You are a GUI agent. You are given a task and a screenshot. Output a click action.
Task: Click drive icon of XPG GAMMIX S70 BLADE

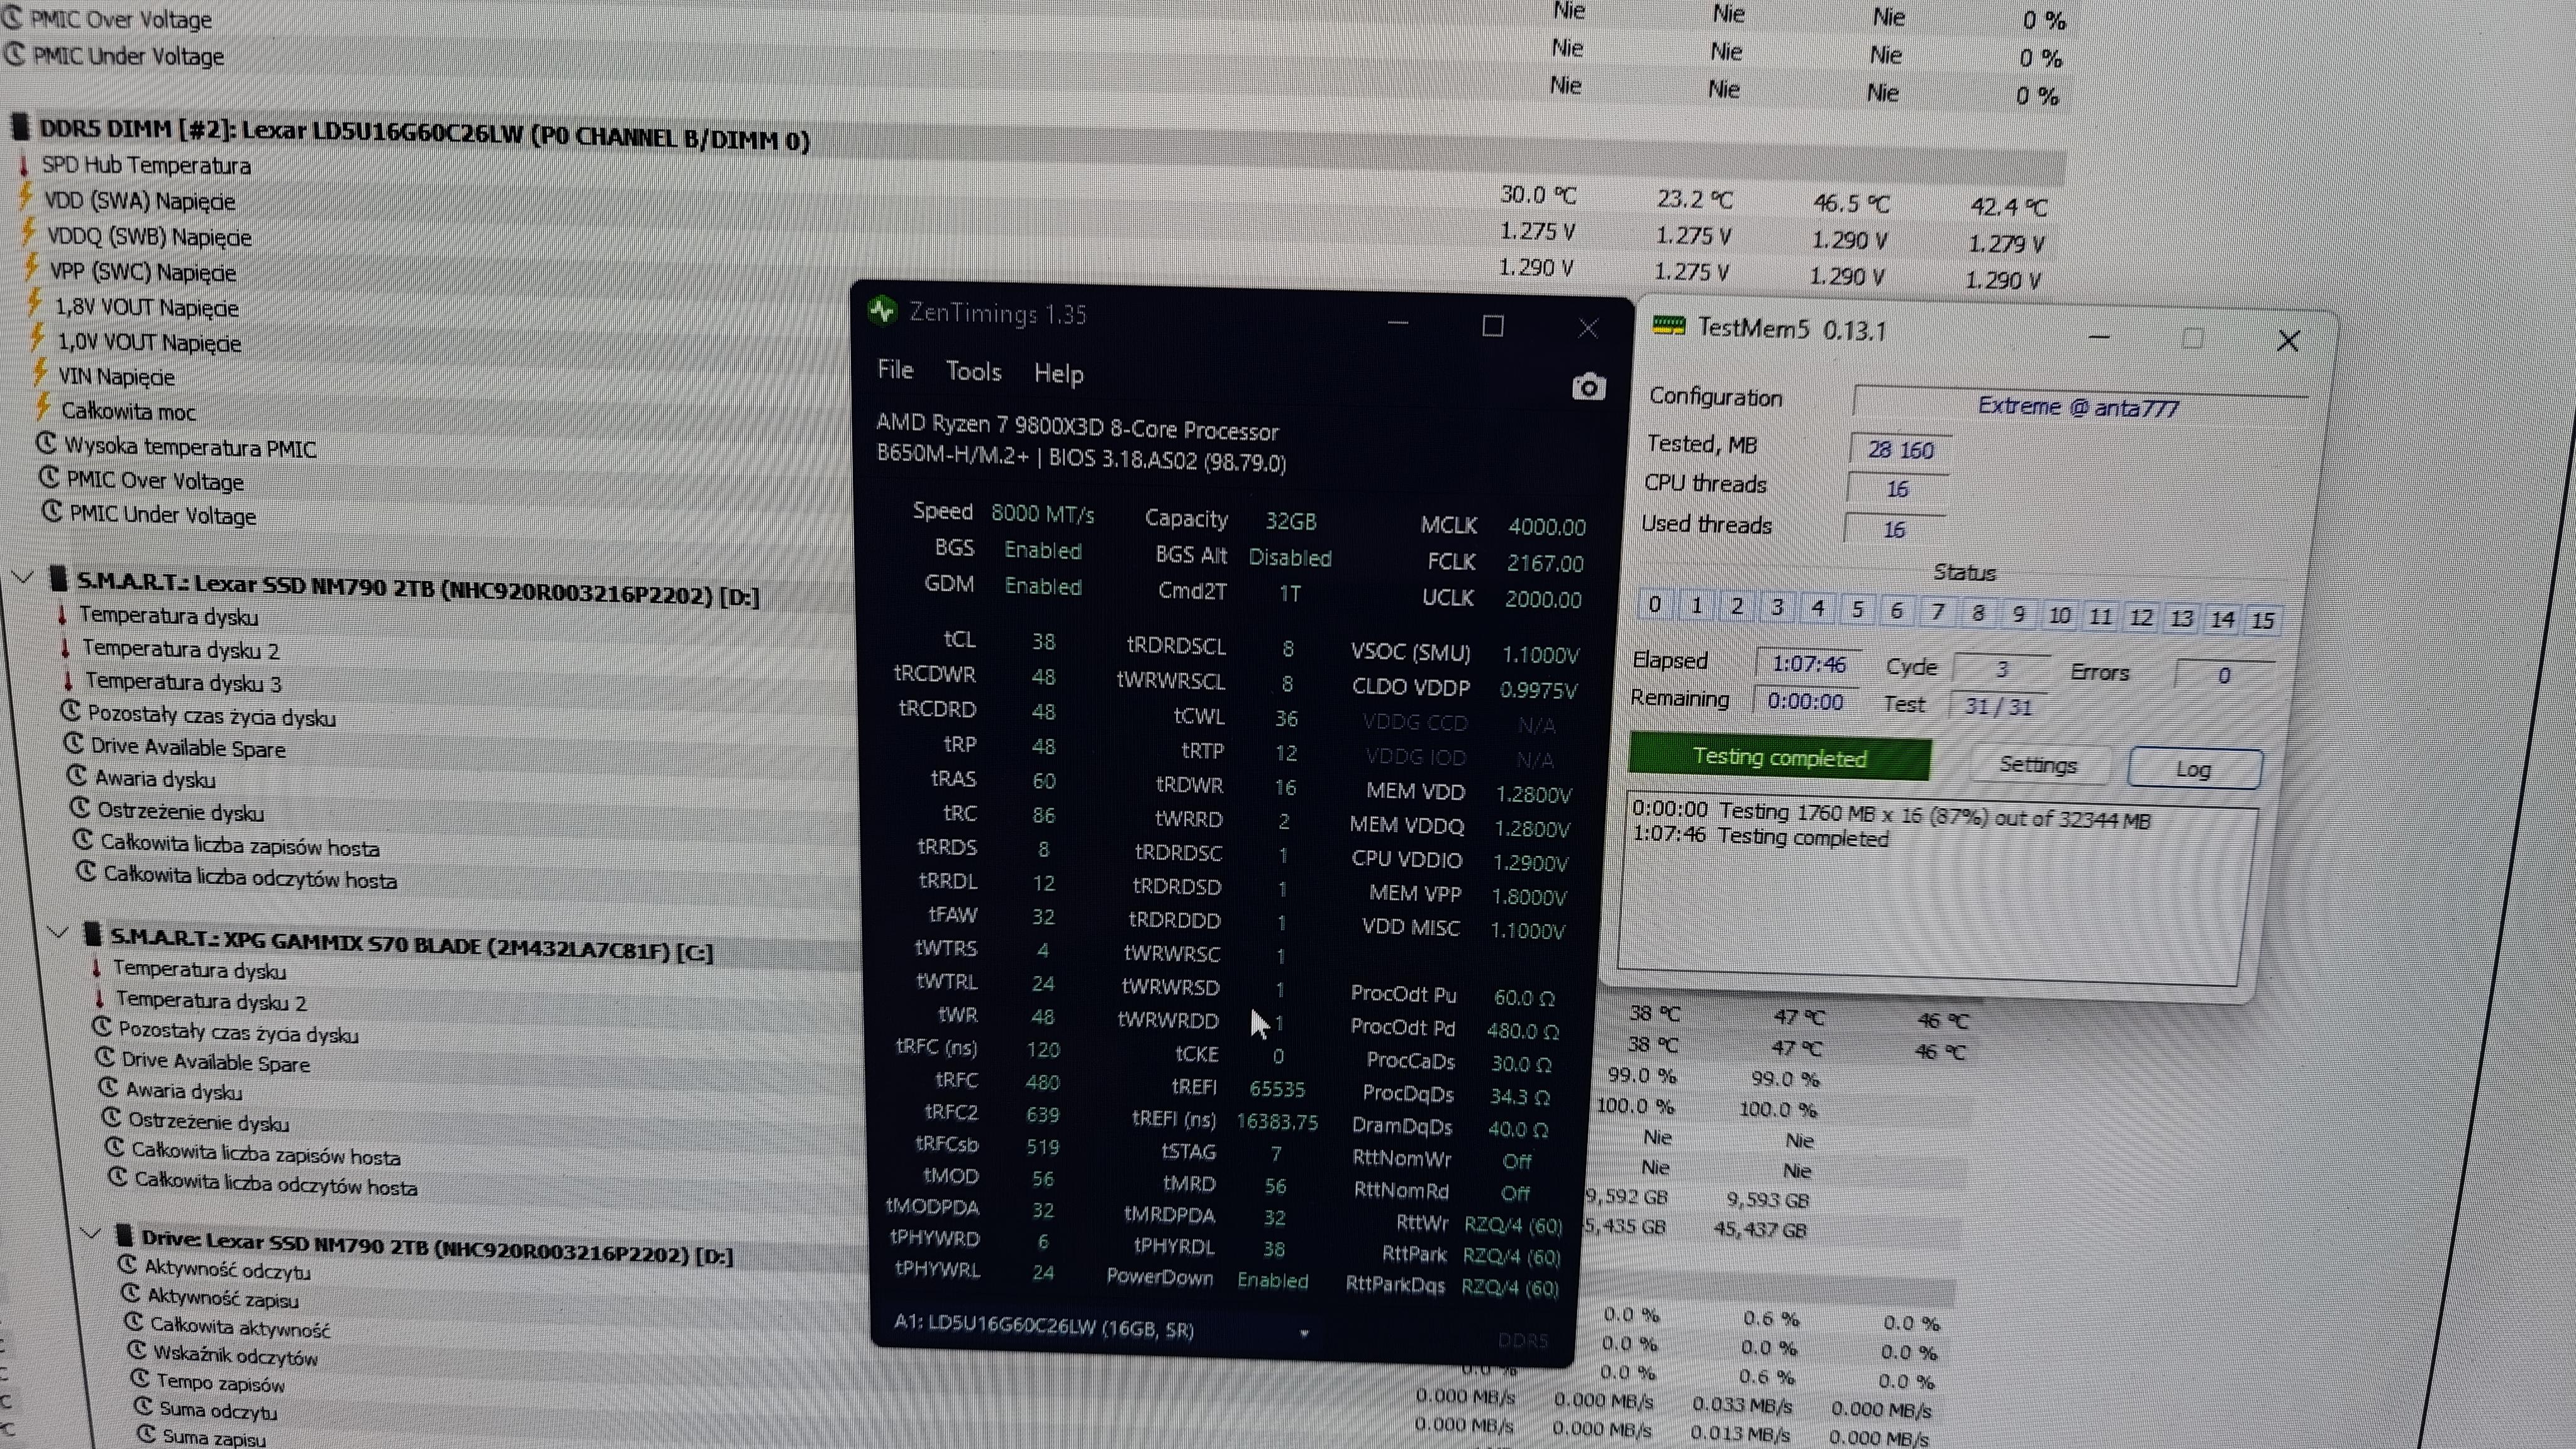pyautogui.click(x=92, y=935)
